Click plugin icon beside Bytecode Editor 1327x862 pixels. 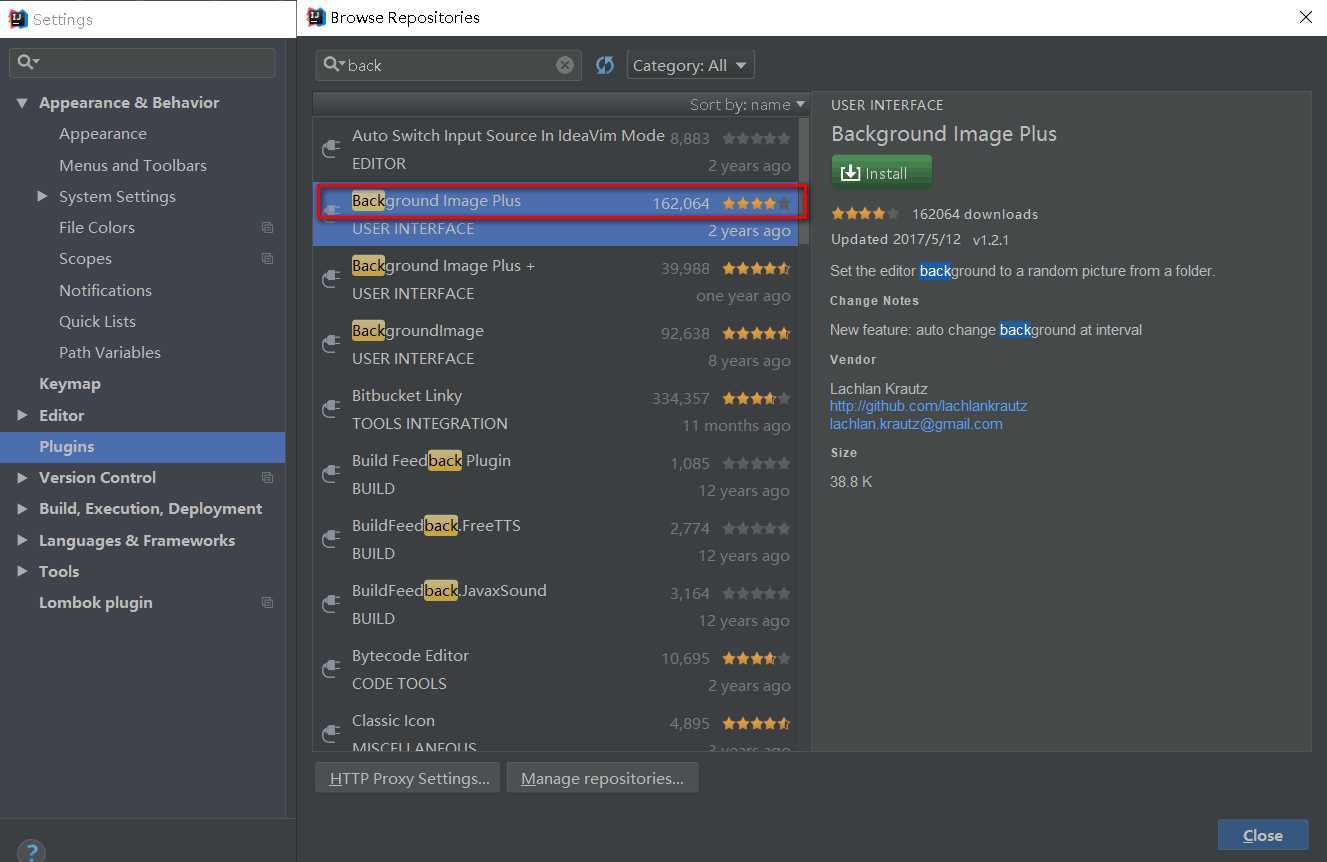(x=331, y=669)
